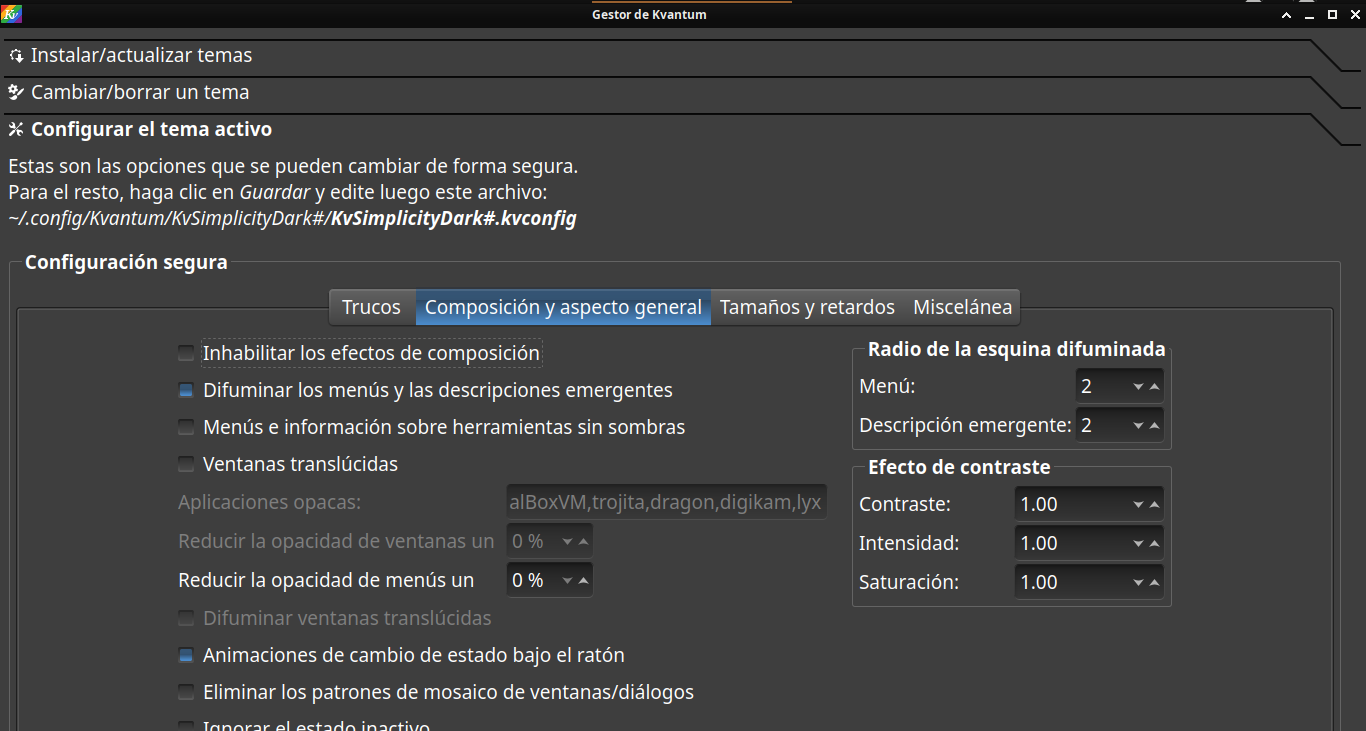
Task: Open the Tamaños y retardos tab
Action: coord(807,307)
